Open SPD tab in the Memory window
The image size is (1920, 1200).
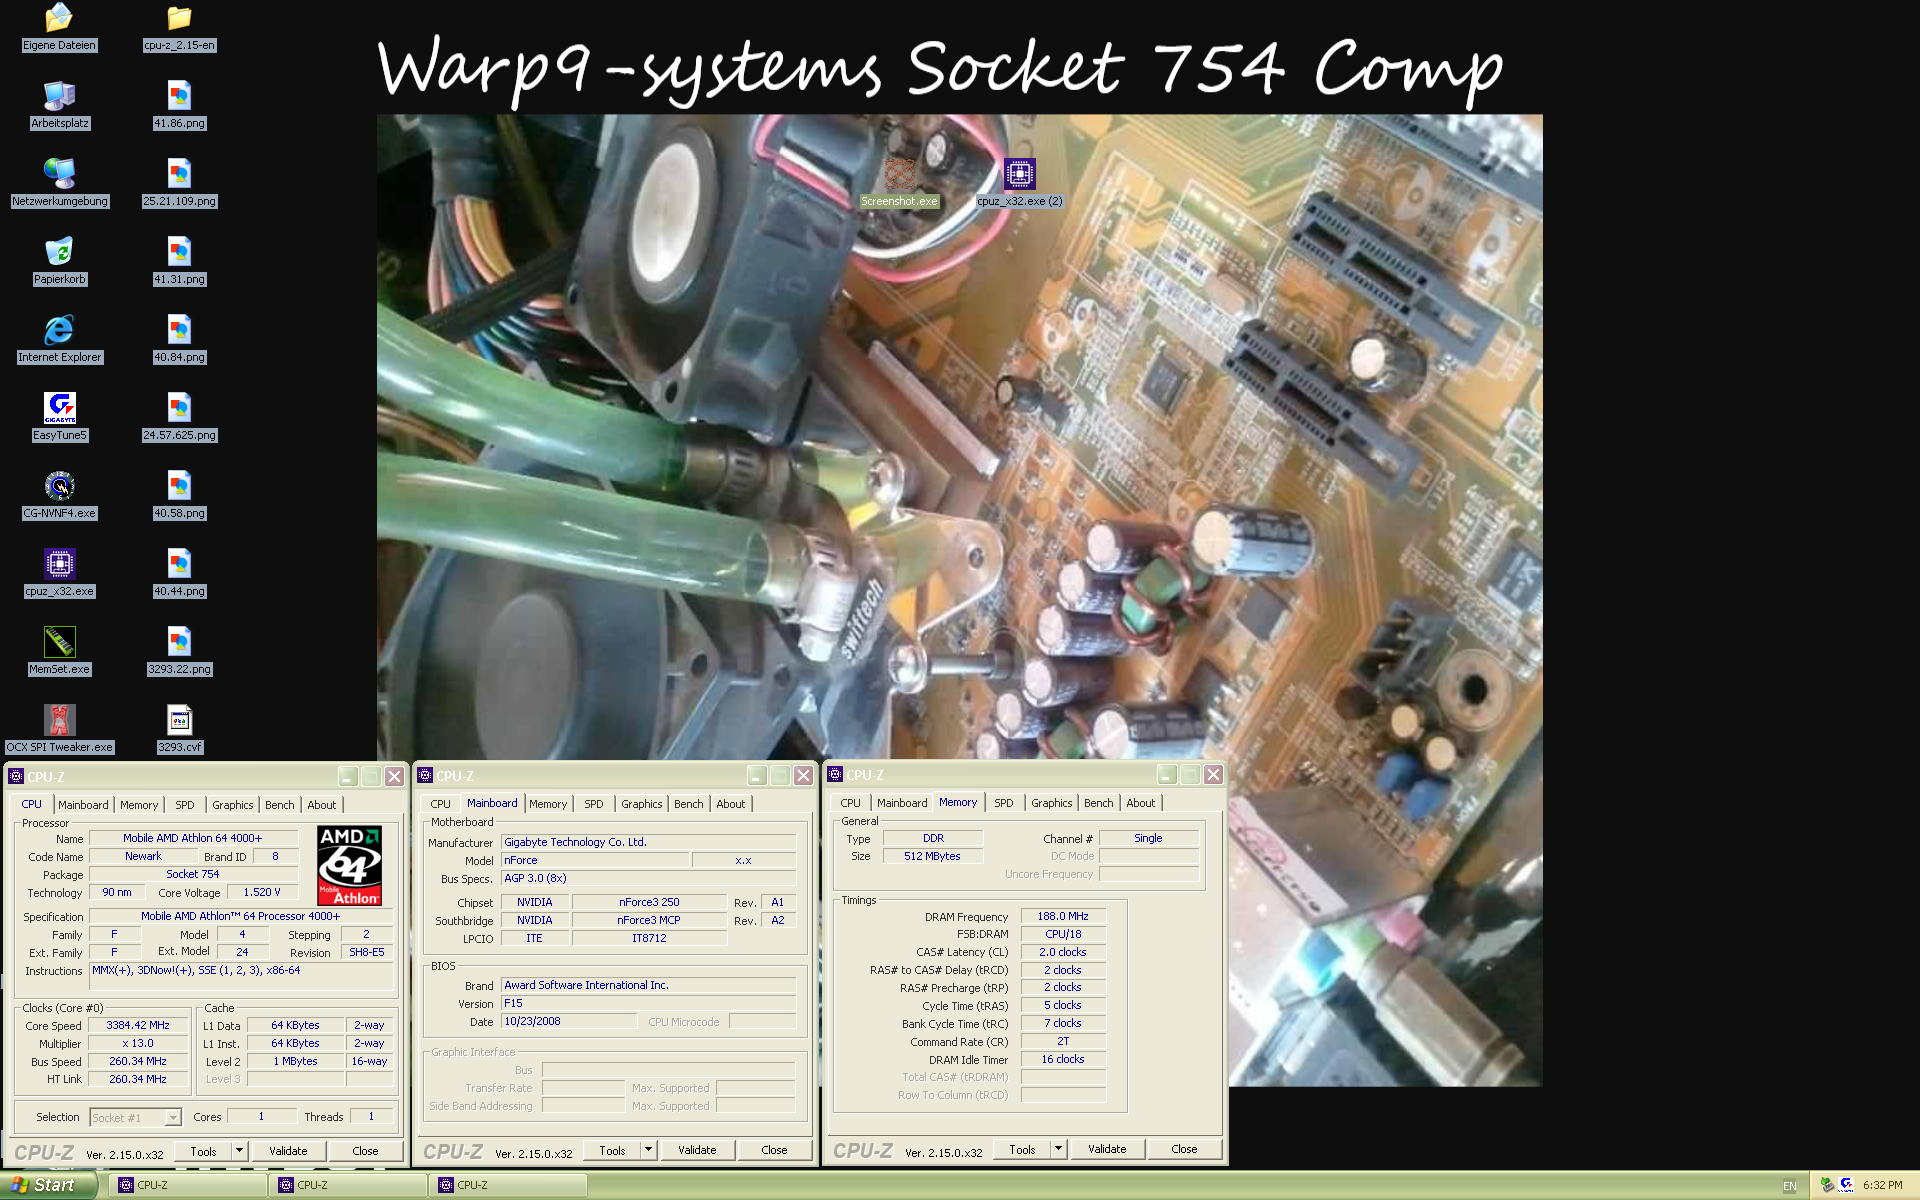[x=1003, y=803]
